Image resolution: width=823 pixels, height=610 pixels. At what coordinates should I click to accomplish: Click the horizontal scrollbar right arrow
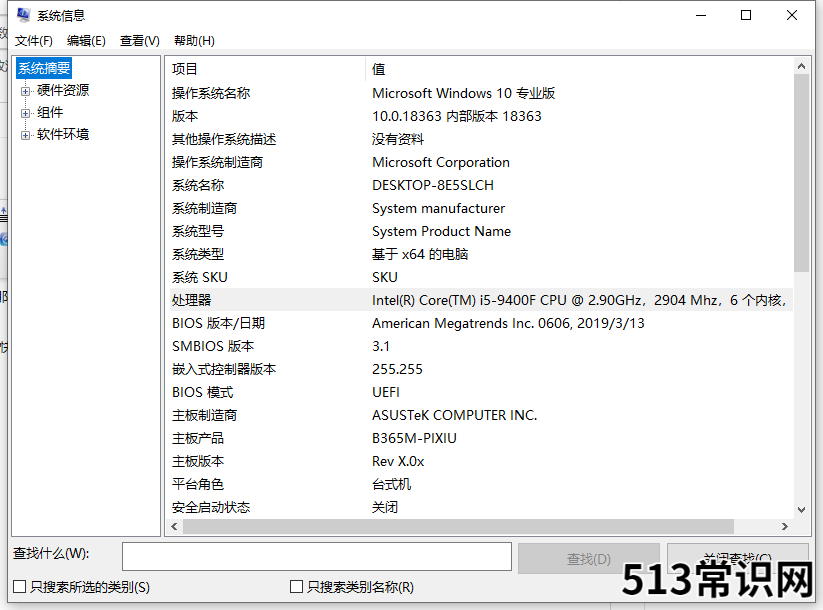(x=785, y=527)
